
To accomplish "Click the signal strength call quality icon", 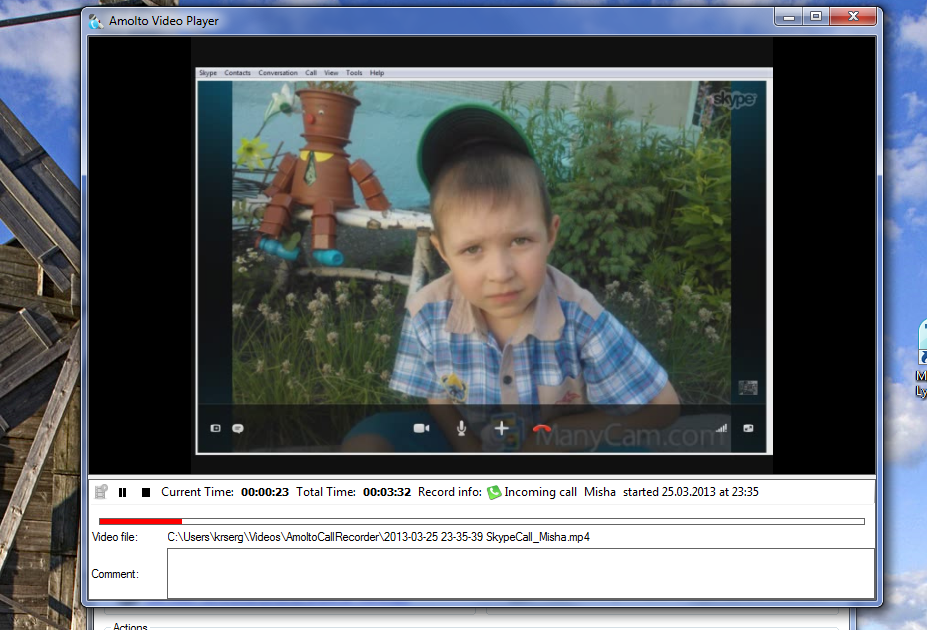I will tap(721, 428).
